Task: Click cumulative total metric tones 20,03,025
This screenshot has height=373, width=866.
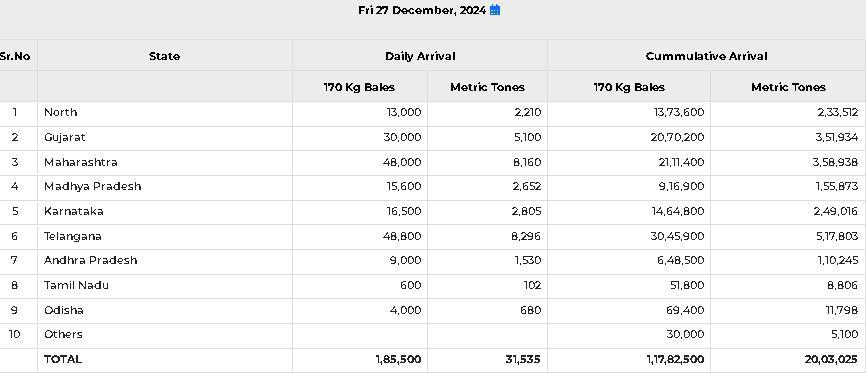Action: (x=831, y=359)
